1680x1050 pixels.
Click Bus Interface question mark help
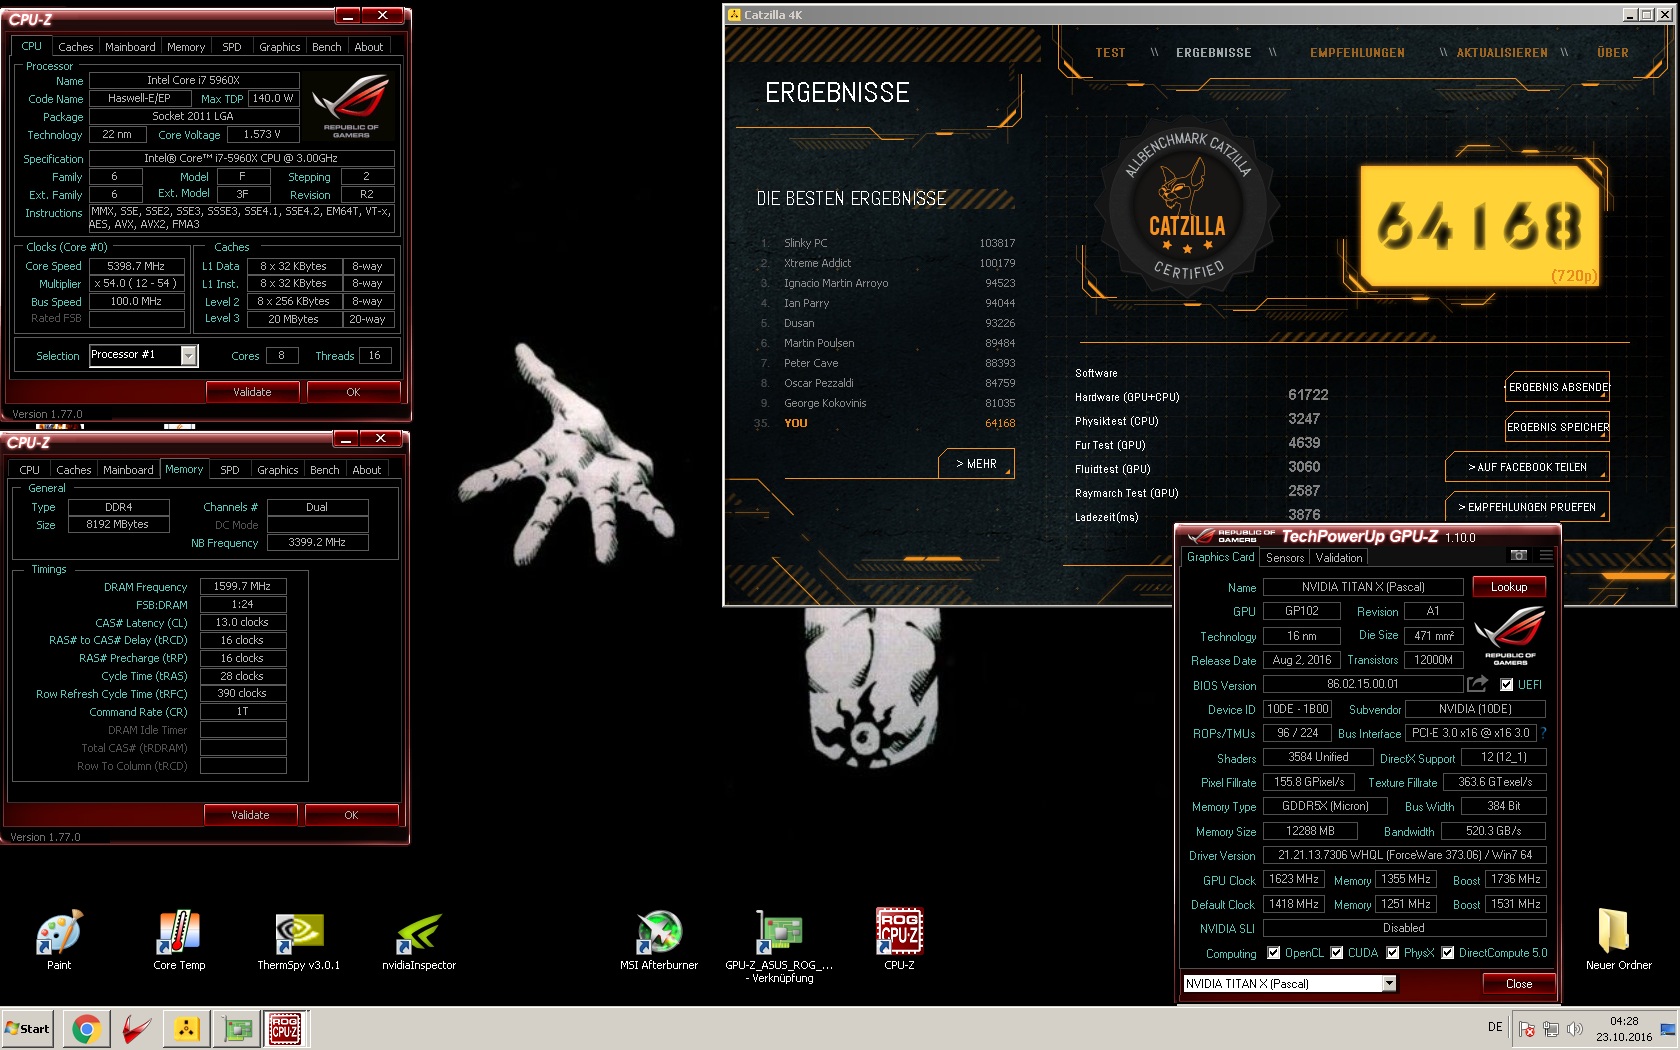[x=1544, y=733]
